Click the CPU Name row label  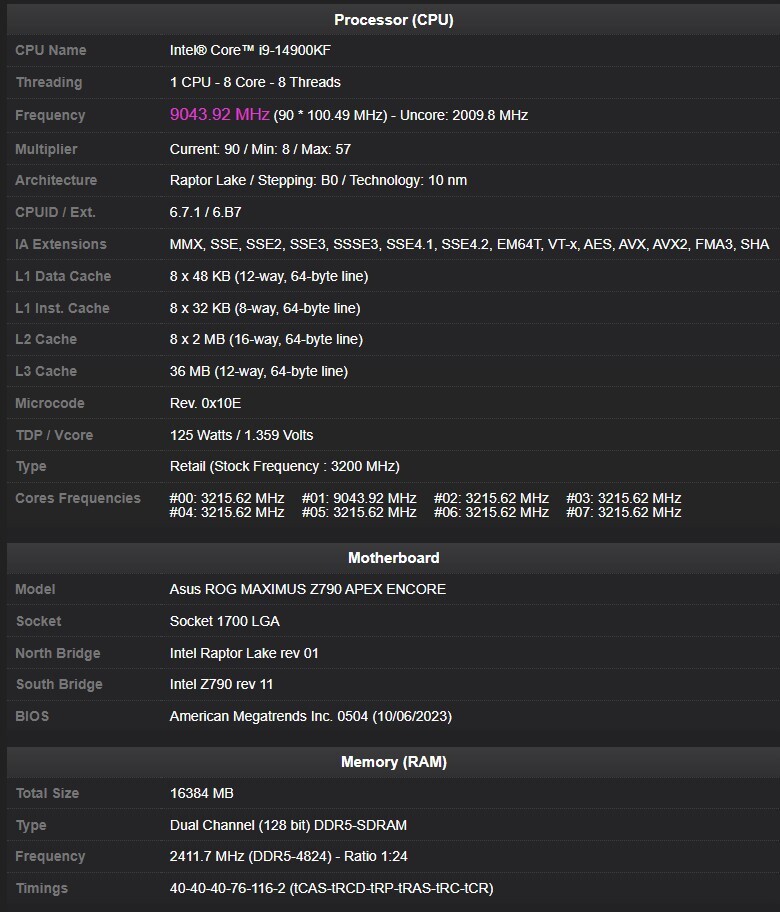coord(51,50)
